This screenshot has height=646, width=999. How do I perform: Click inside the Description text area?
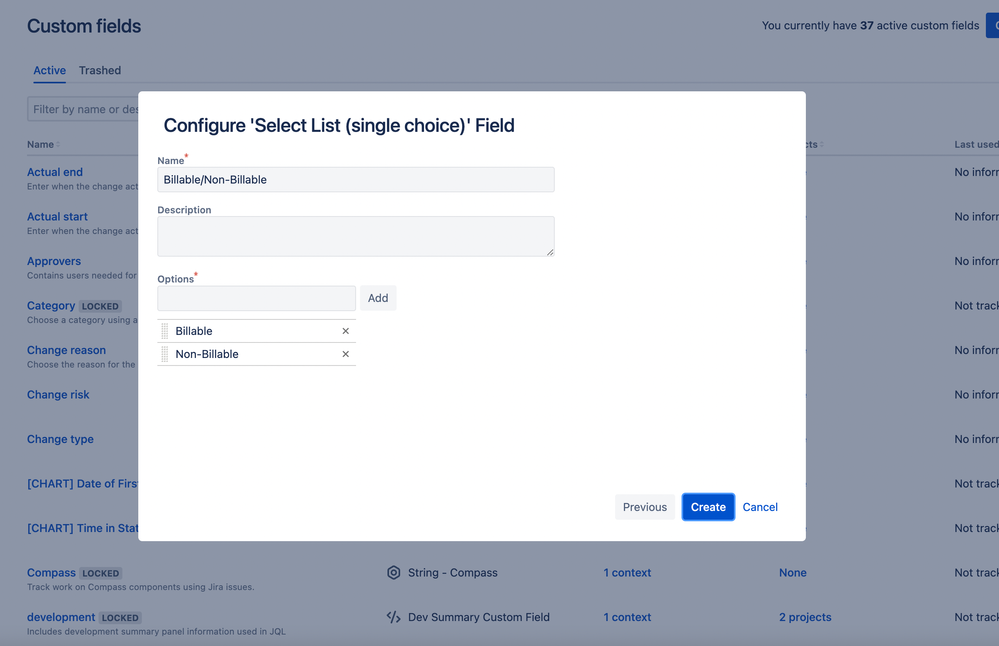click(356, 236)
